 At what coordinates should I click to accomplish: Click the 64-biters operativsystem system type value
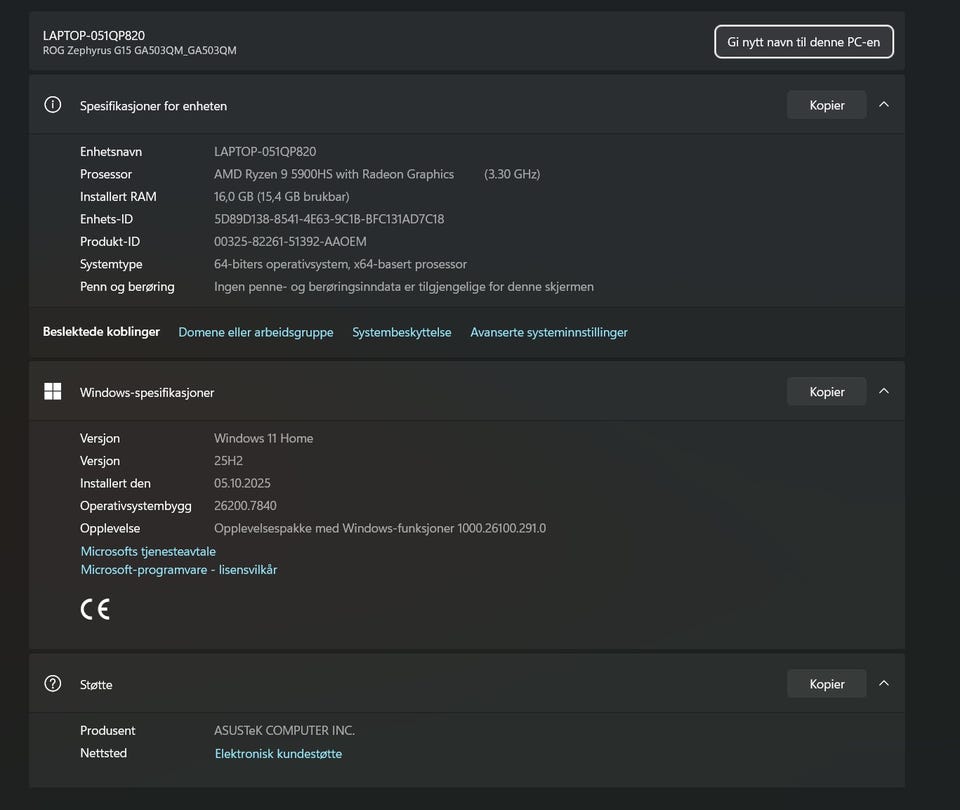coord(340,264)
